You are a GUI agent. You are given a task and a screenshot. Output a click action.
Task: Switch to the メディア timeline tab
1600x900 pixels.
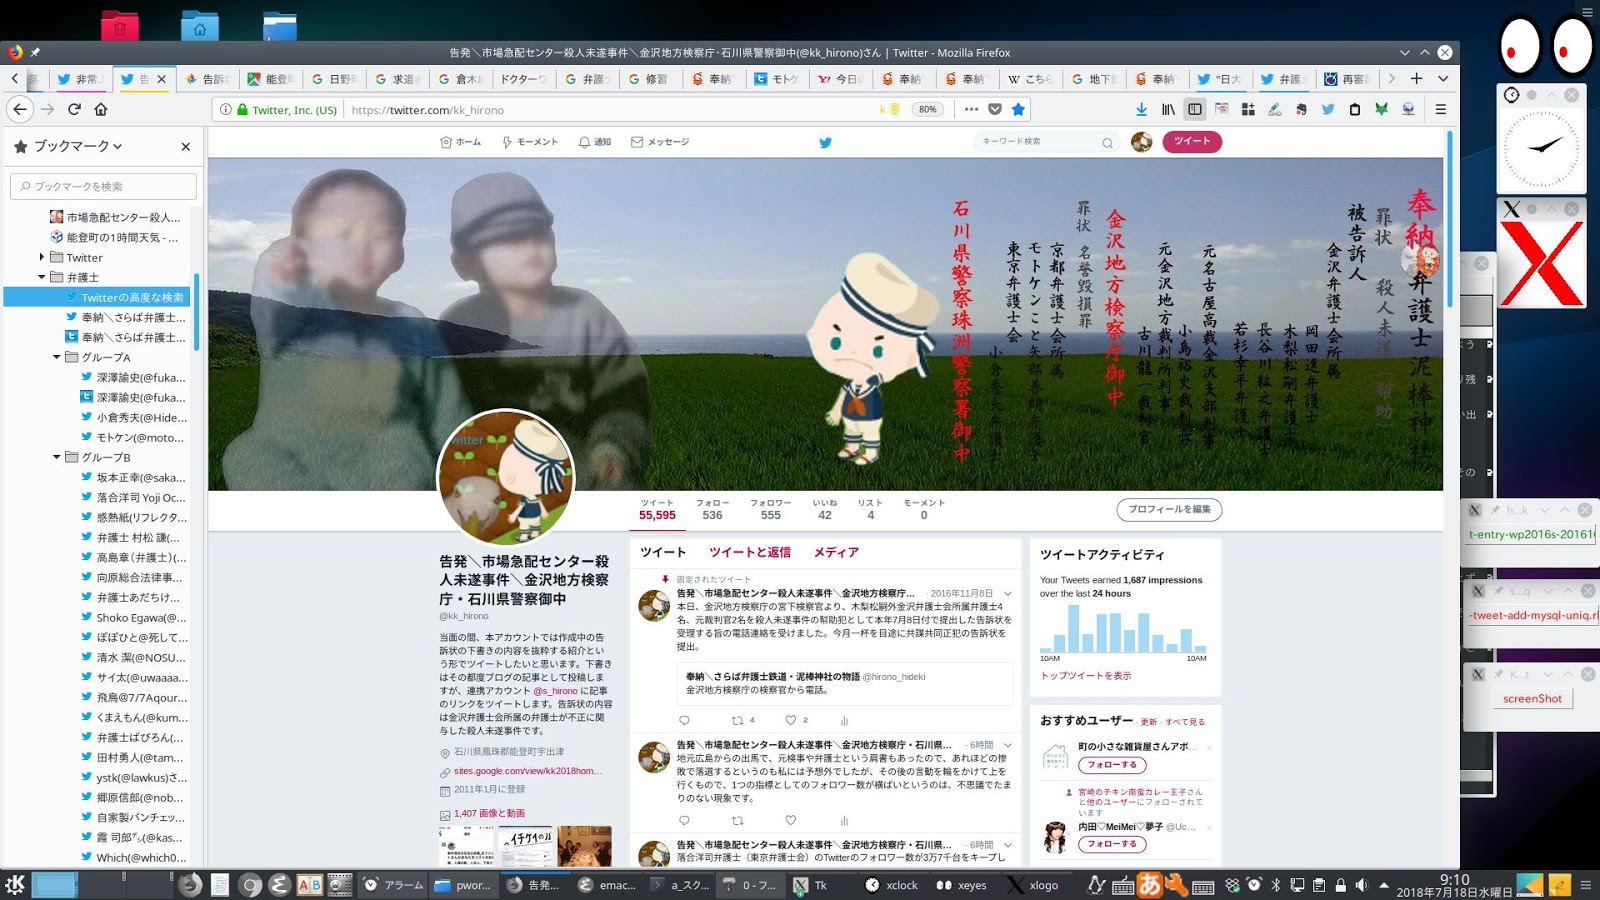[x=836, y=552]
